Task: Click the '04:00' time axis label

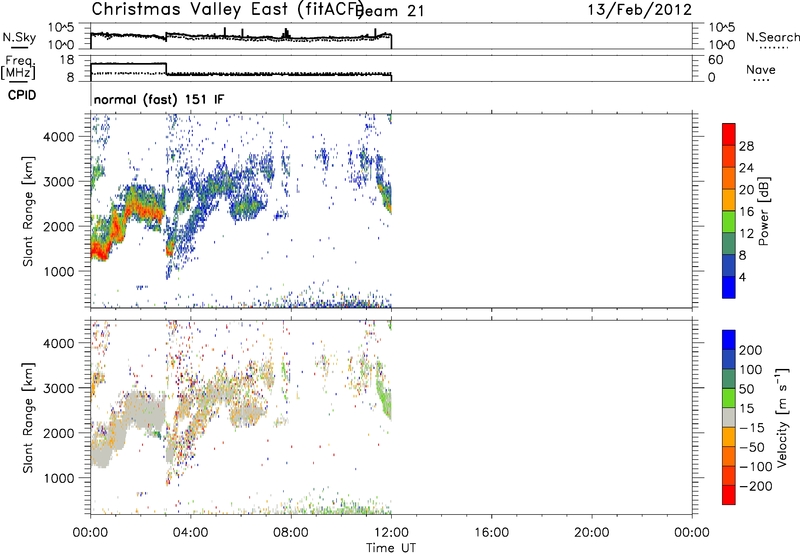Action: click(190, 533)
